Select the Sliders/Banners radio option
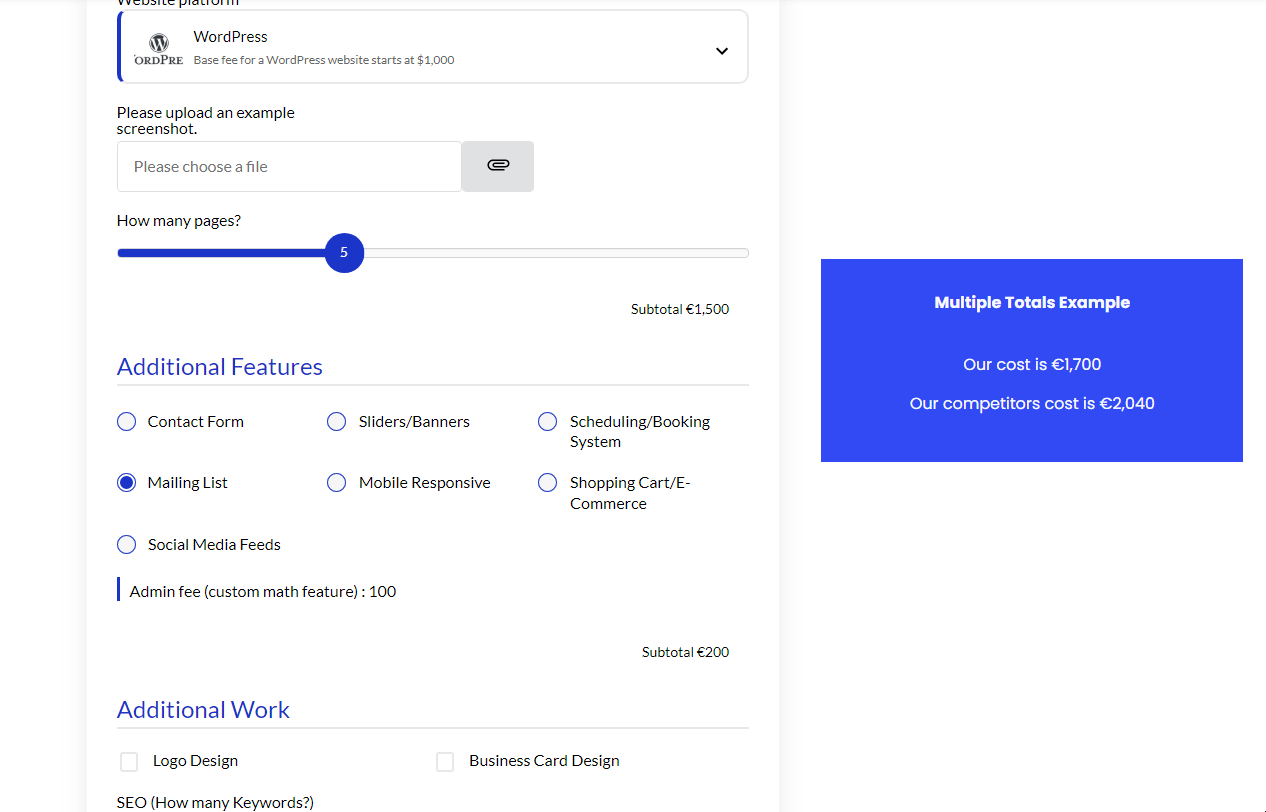The width and height of the screenshot is (1266, 812). coord(337,422)
